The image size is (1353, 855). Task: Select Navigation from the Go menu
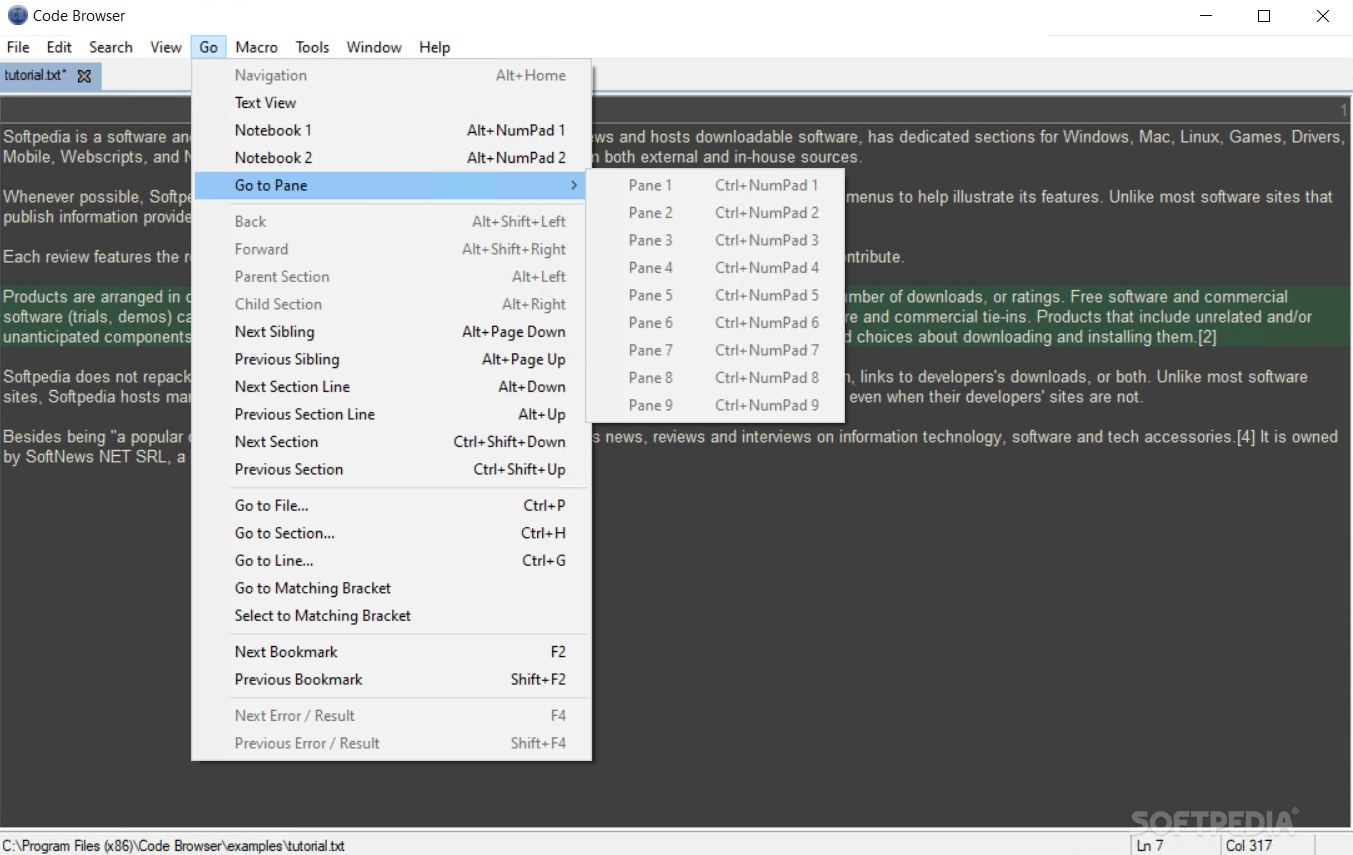[x=270, y=75]
